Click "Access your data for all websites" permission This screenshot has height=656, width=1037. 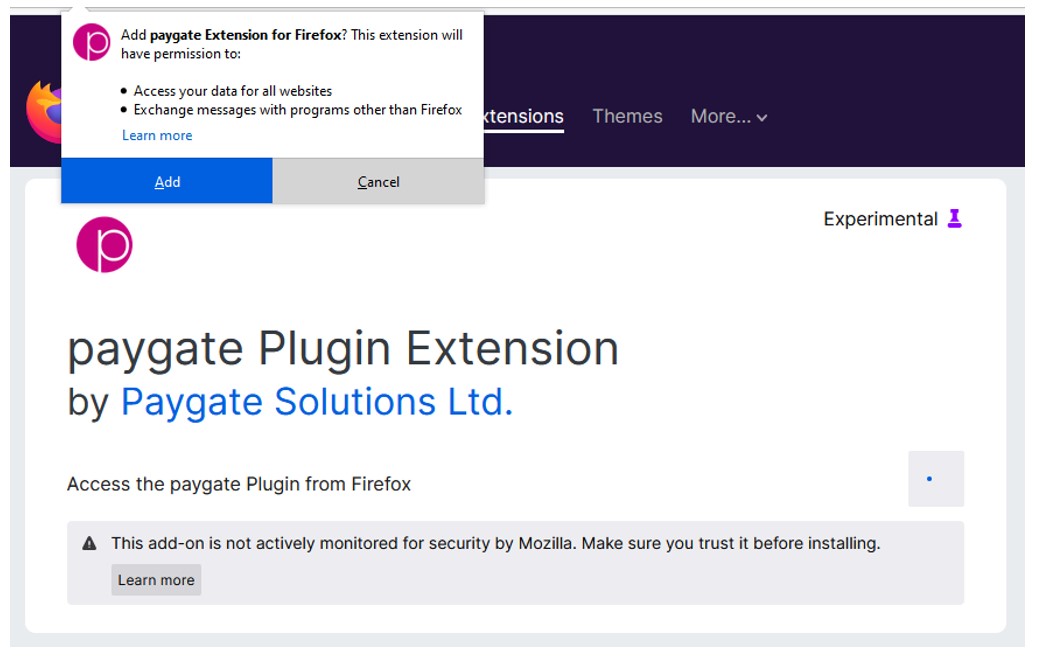[x=233, y=91]
